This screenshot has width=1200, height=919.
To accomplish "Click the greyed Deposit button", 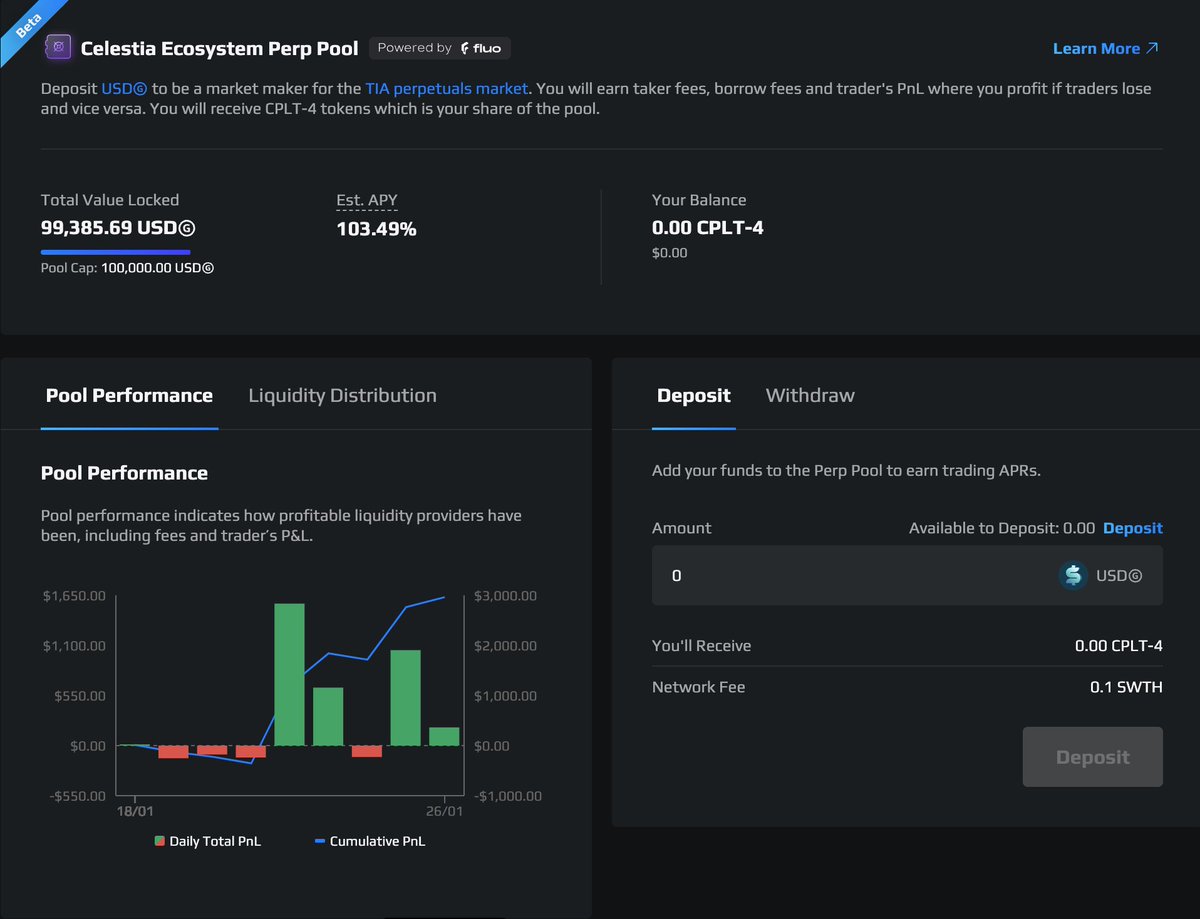I will 1092,757.
